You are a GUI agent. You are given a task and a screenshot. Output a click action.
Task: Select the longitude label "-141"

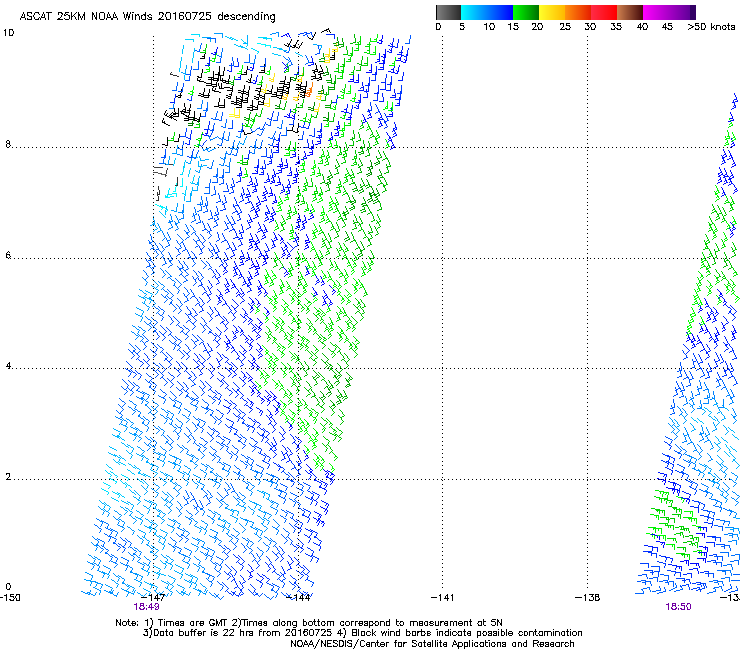(443, 598)
